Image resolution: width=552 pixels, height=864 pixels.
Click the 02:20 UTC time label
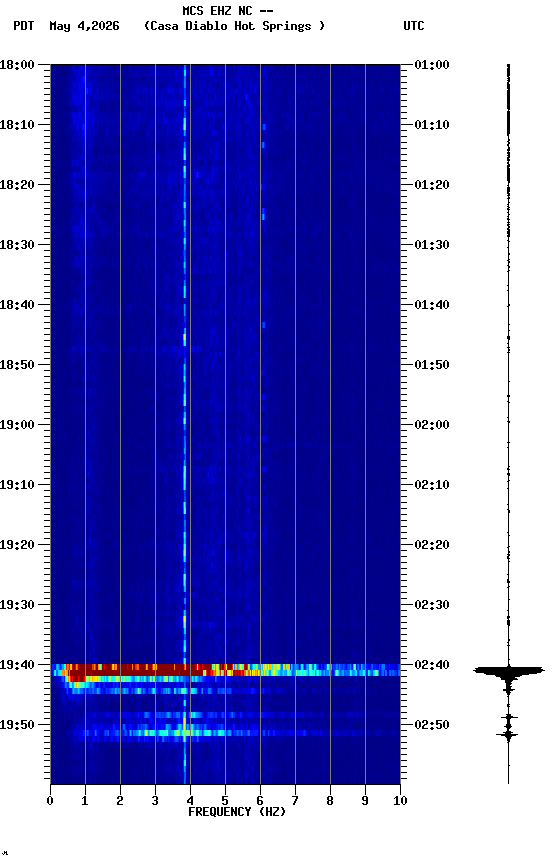[432, 545]
